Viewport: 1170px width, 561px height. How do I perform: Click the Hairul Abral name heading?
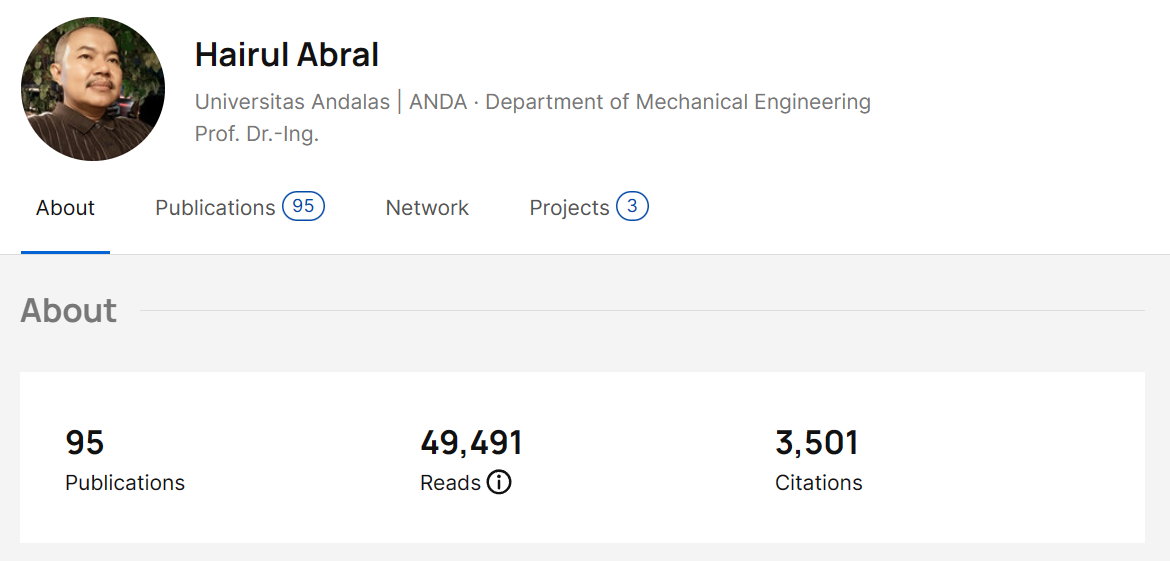click(287, 55)
